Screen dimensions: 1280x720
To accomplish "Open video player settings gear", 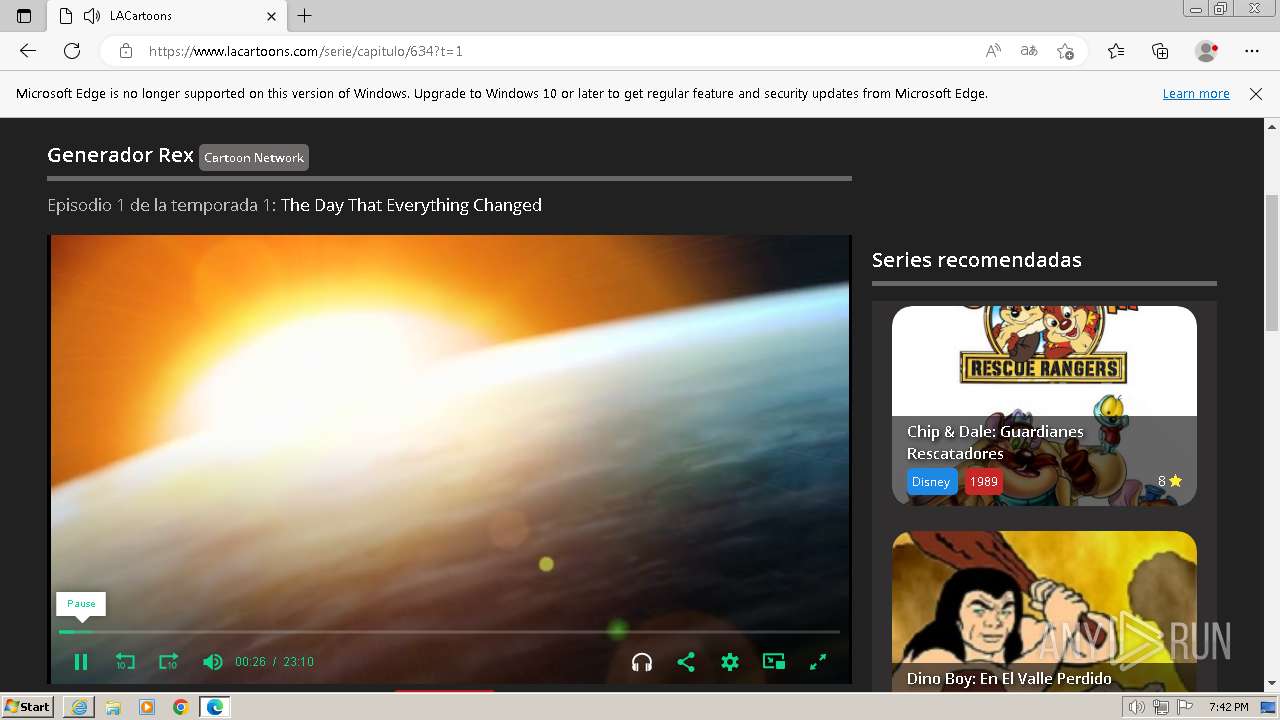I will [x=730, y=662].
